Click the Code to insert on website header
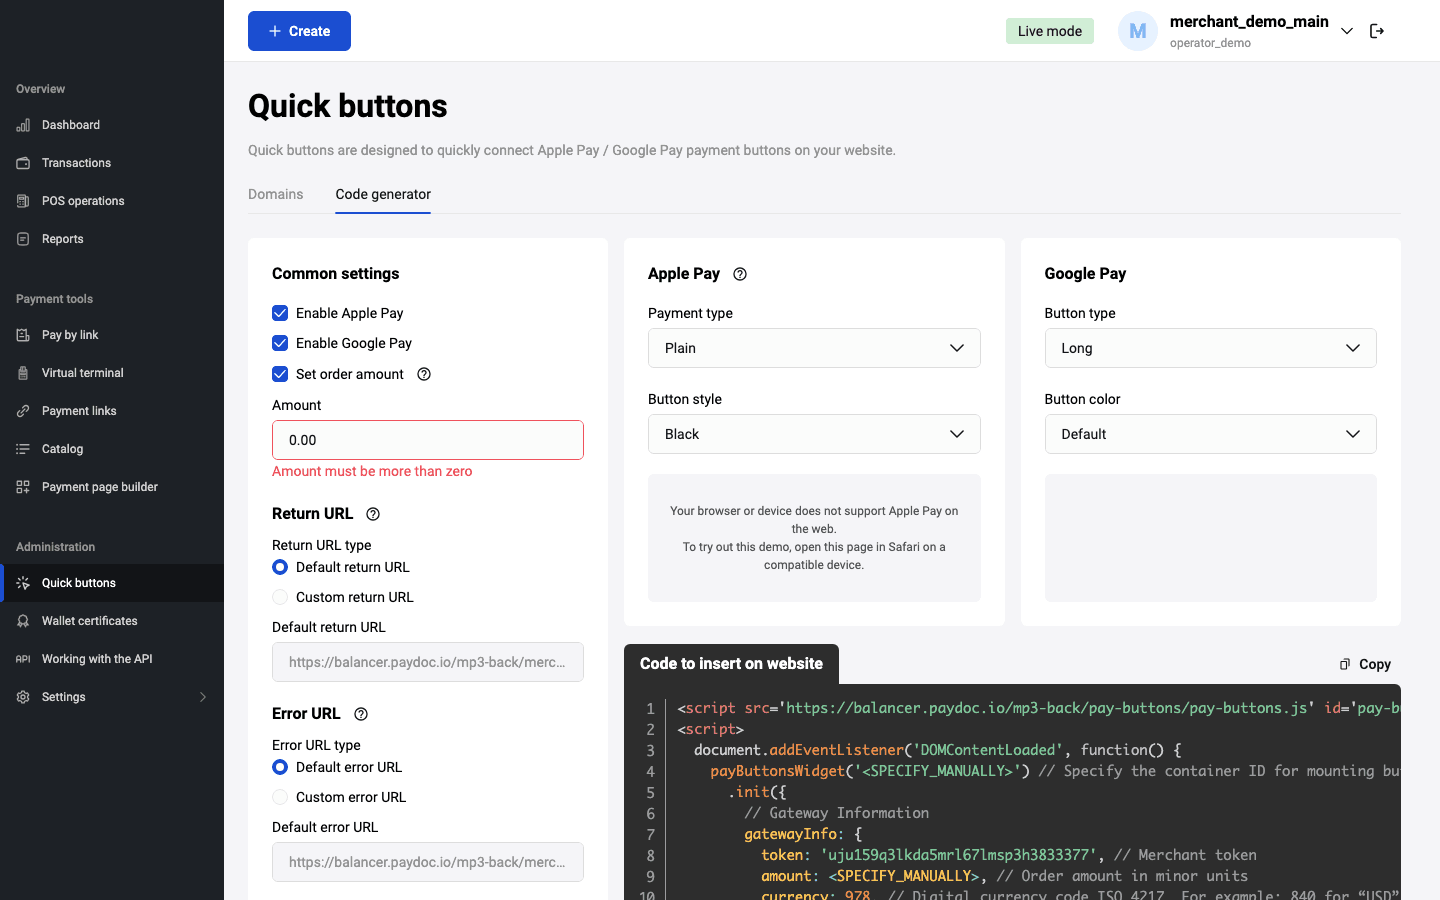 pos(731,664)
